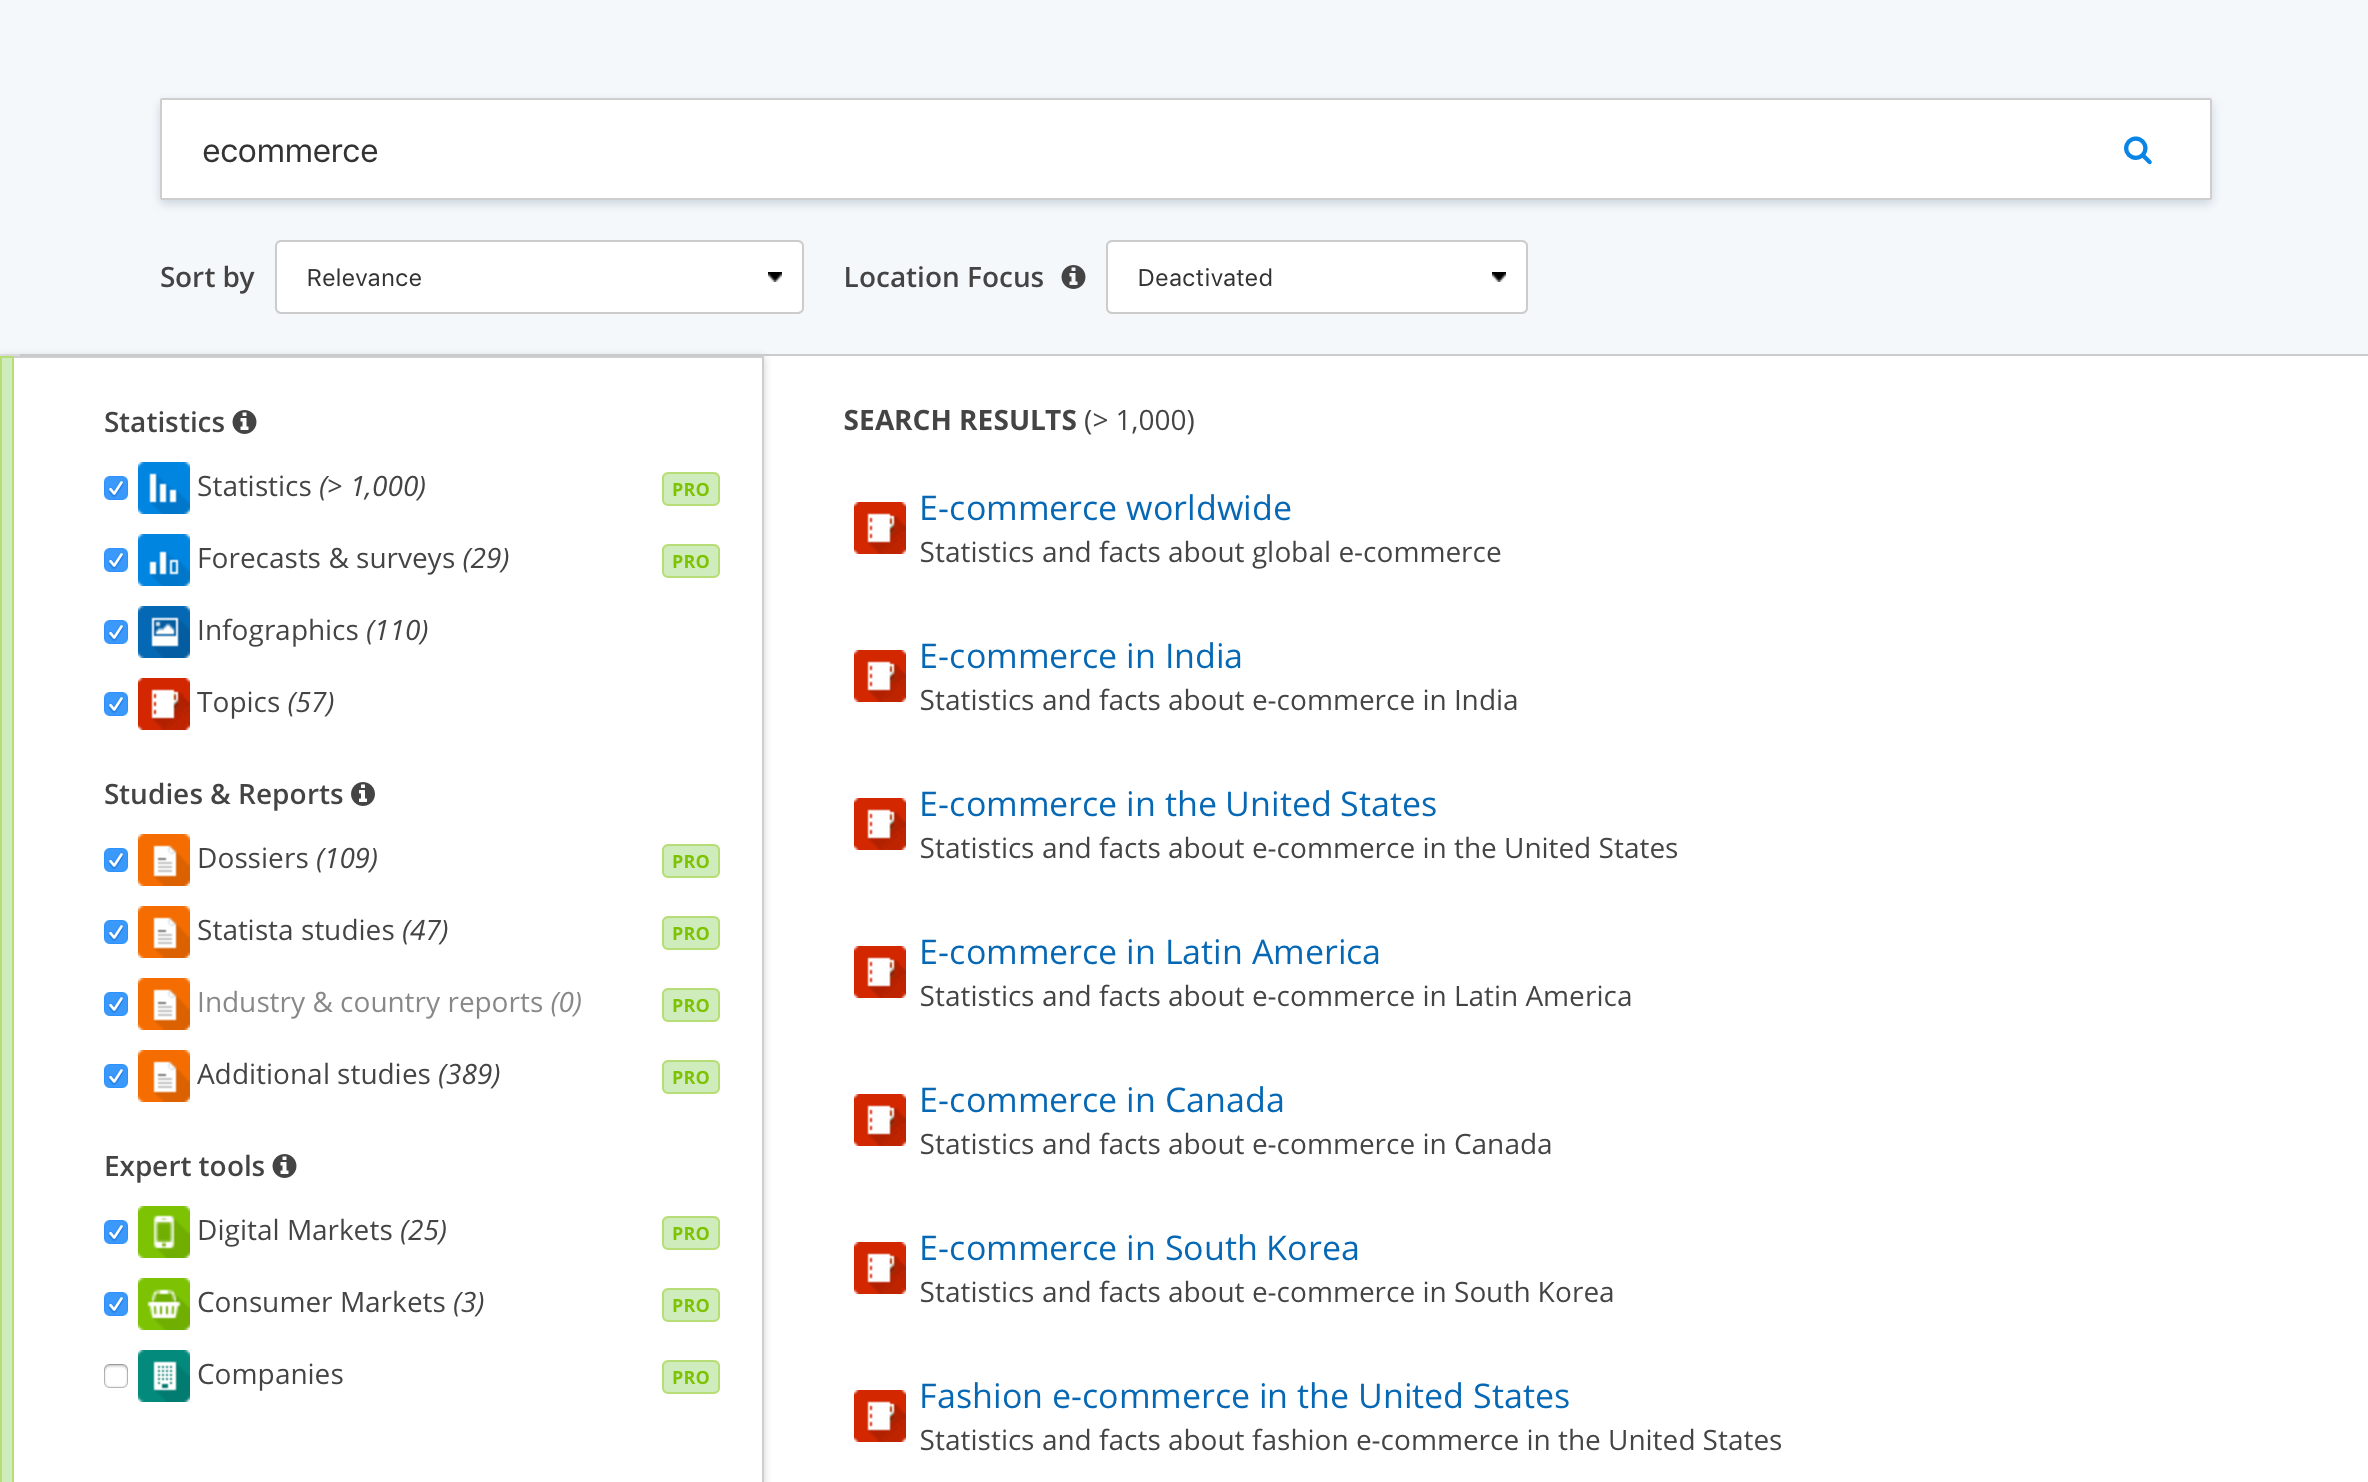Open the E-commerce worldwide link
The image size is (2368, 1482).
coord(1105,508)
